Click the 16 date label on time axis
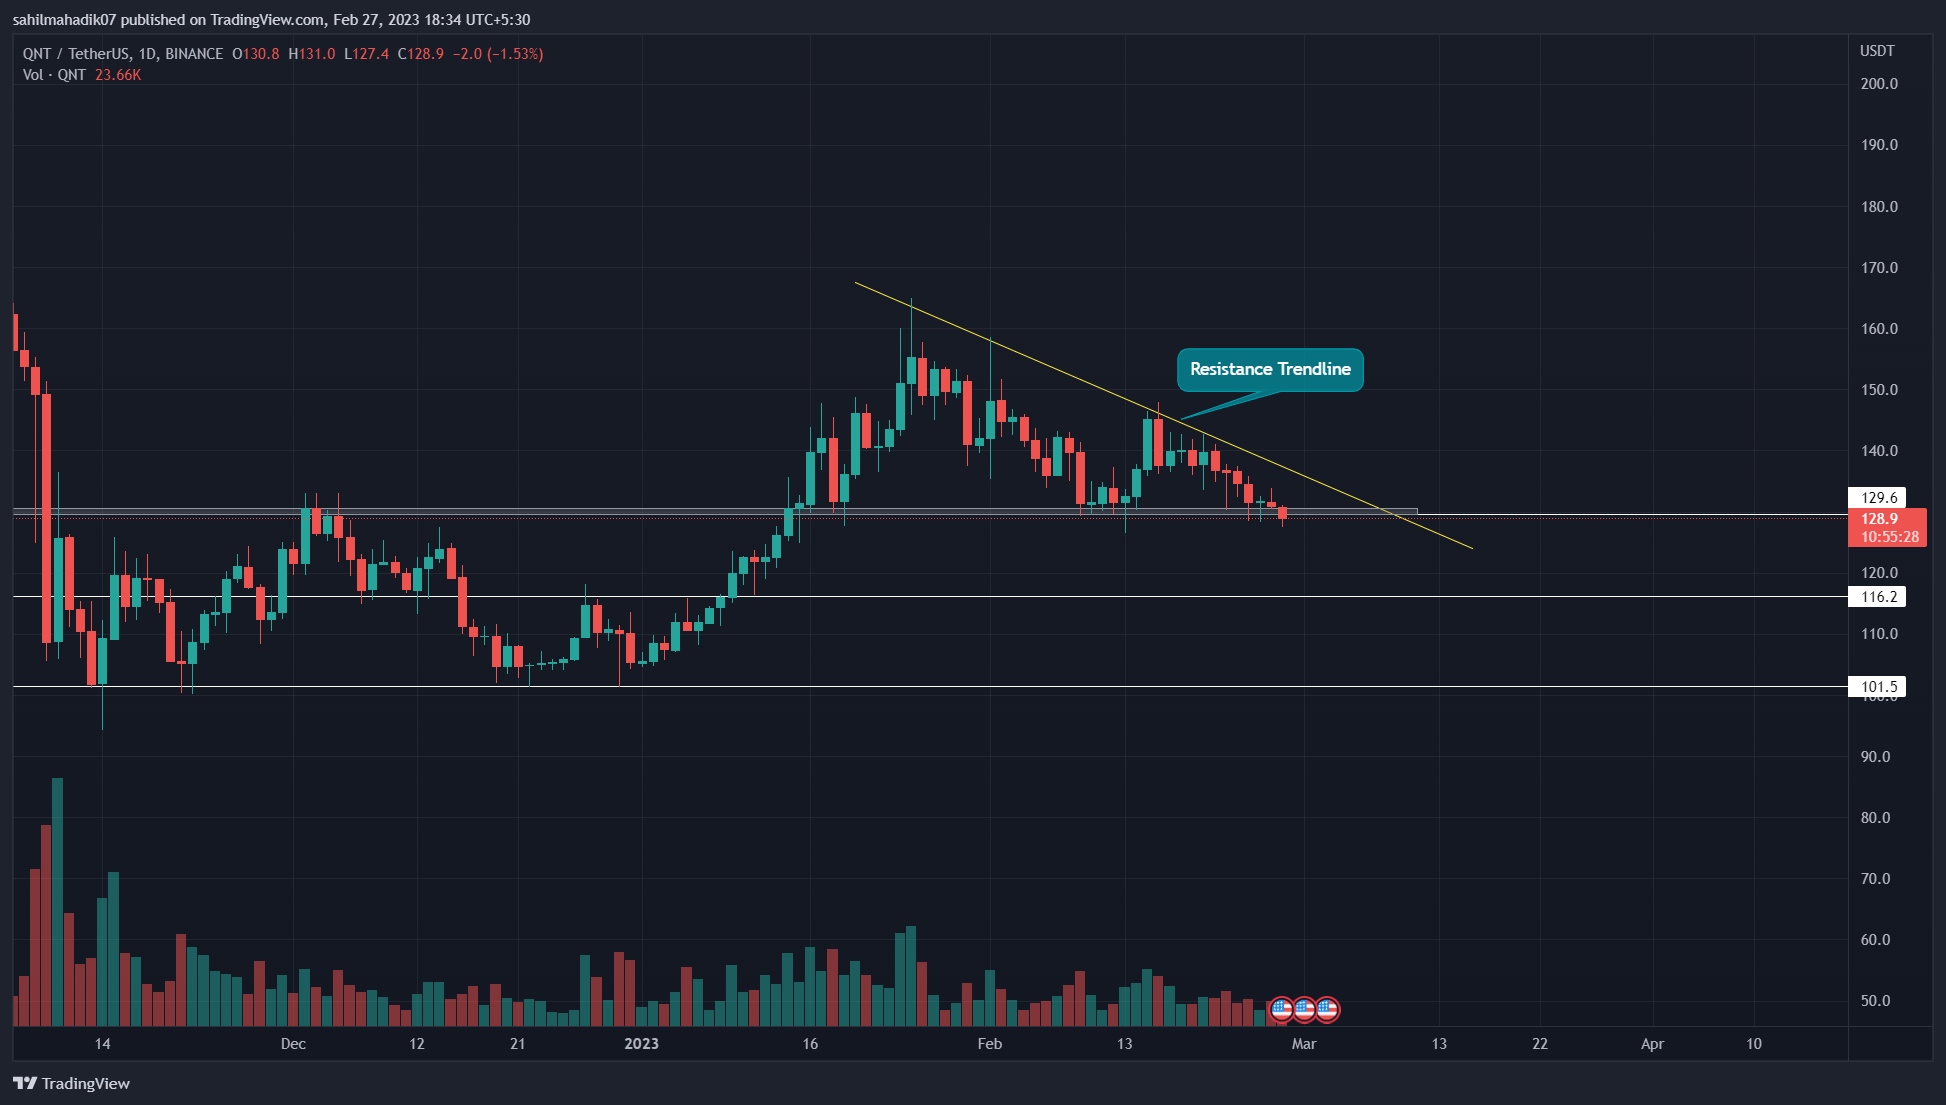The width and height of the screenshot is (1946, 1105). pos(810,1044)
